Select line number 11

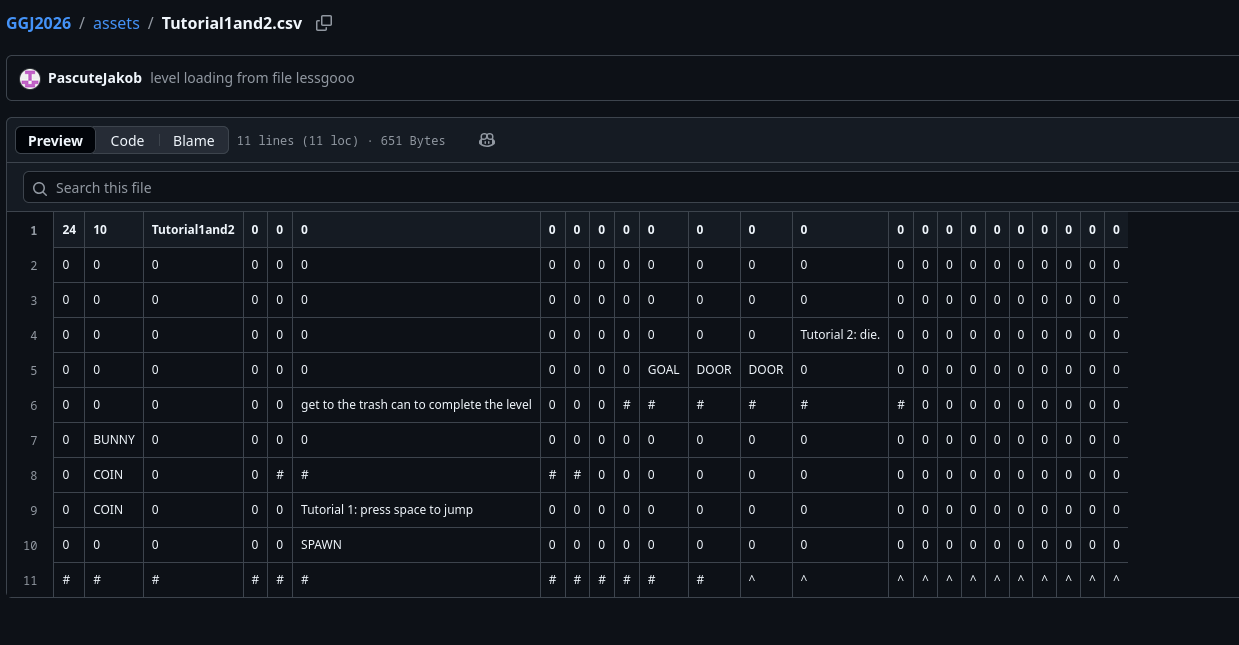[31, 580]
